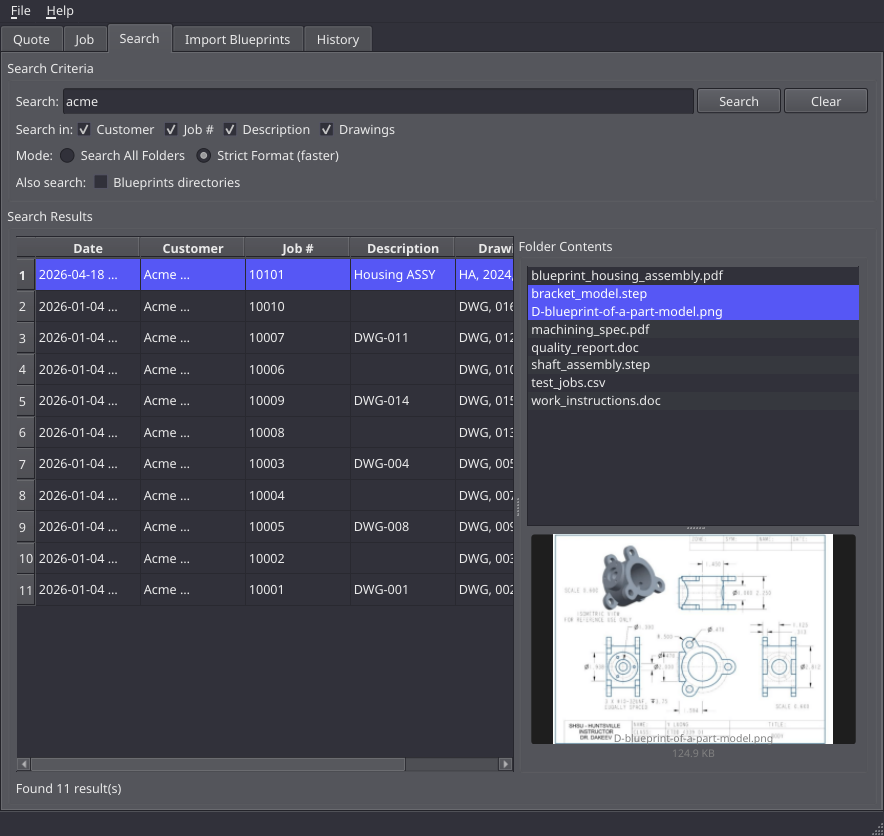
Task: Choose Strict Format (faster) mode
Action: click(x=204, y=156)
